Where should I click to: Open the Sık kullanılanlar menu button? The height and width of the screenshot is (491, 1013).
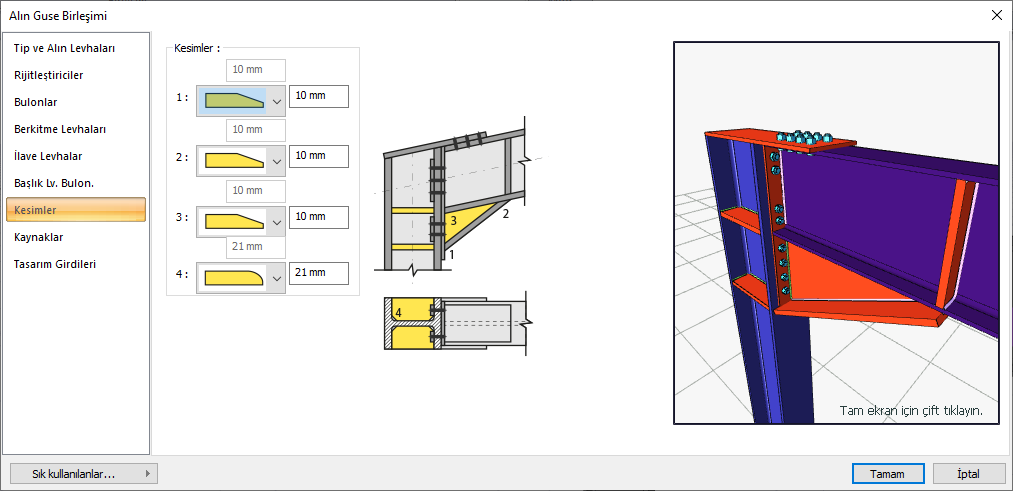(84, 474)
